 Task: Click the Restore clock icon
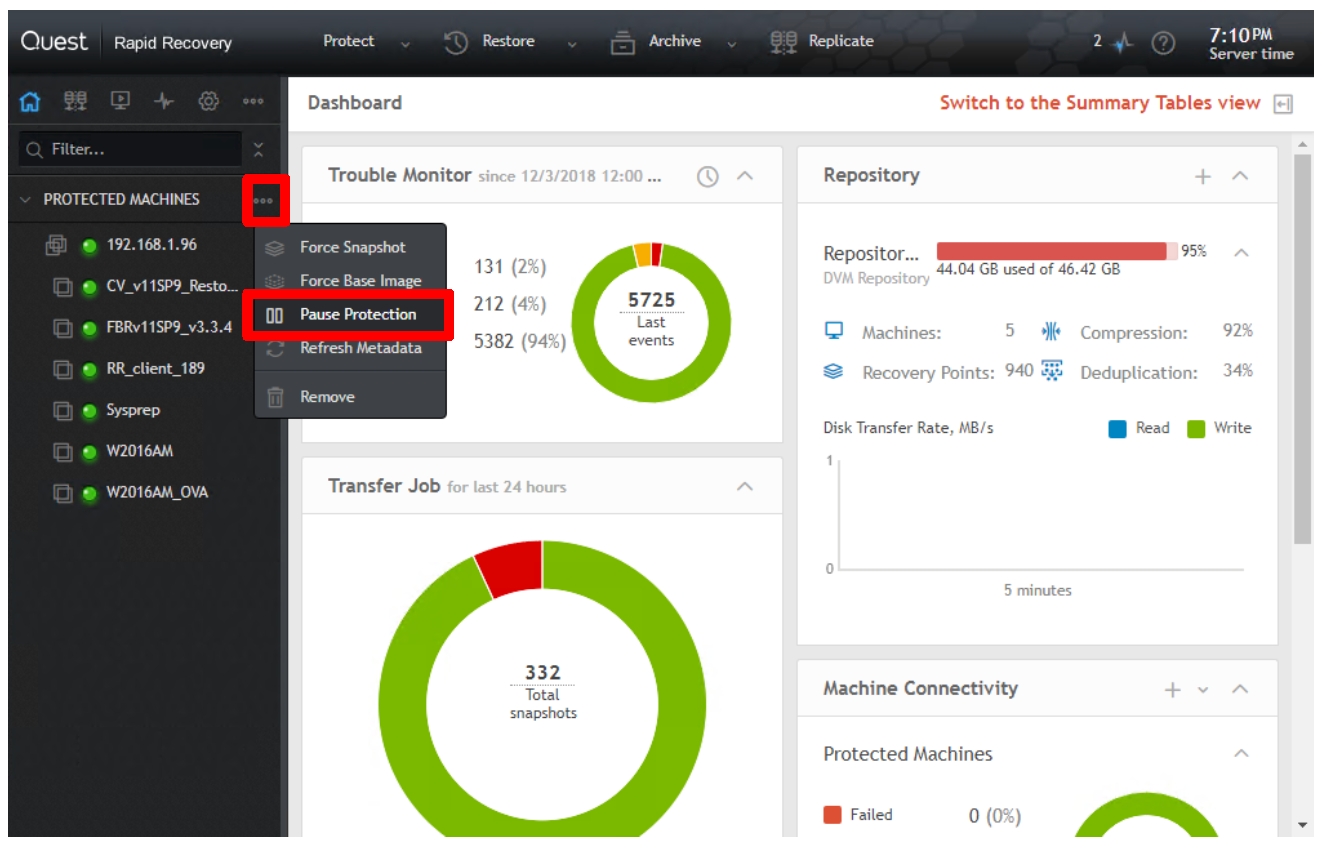click(x=456, y=43)
